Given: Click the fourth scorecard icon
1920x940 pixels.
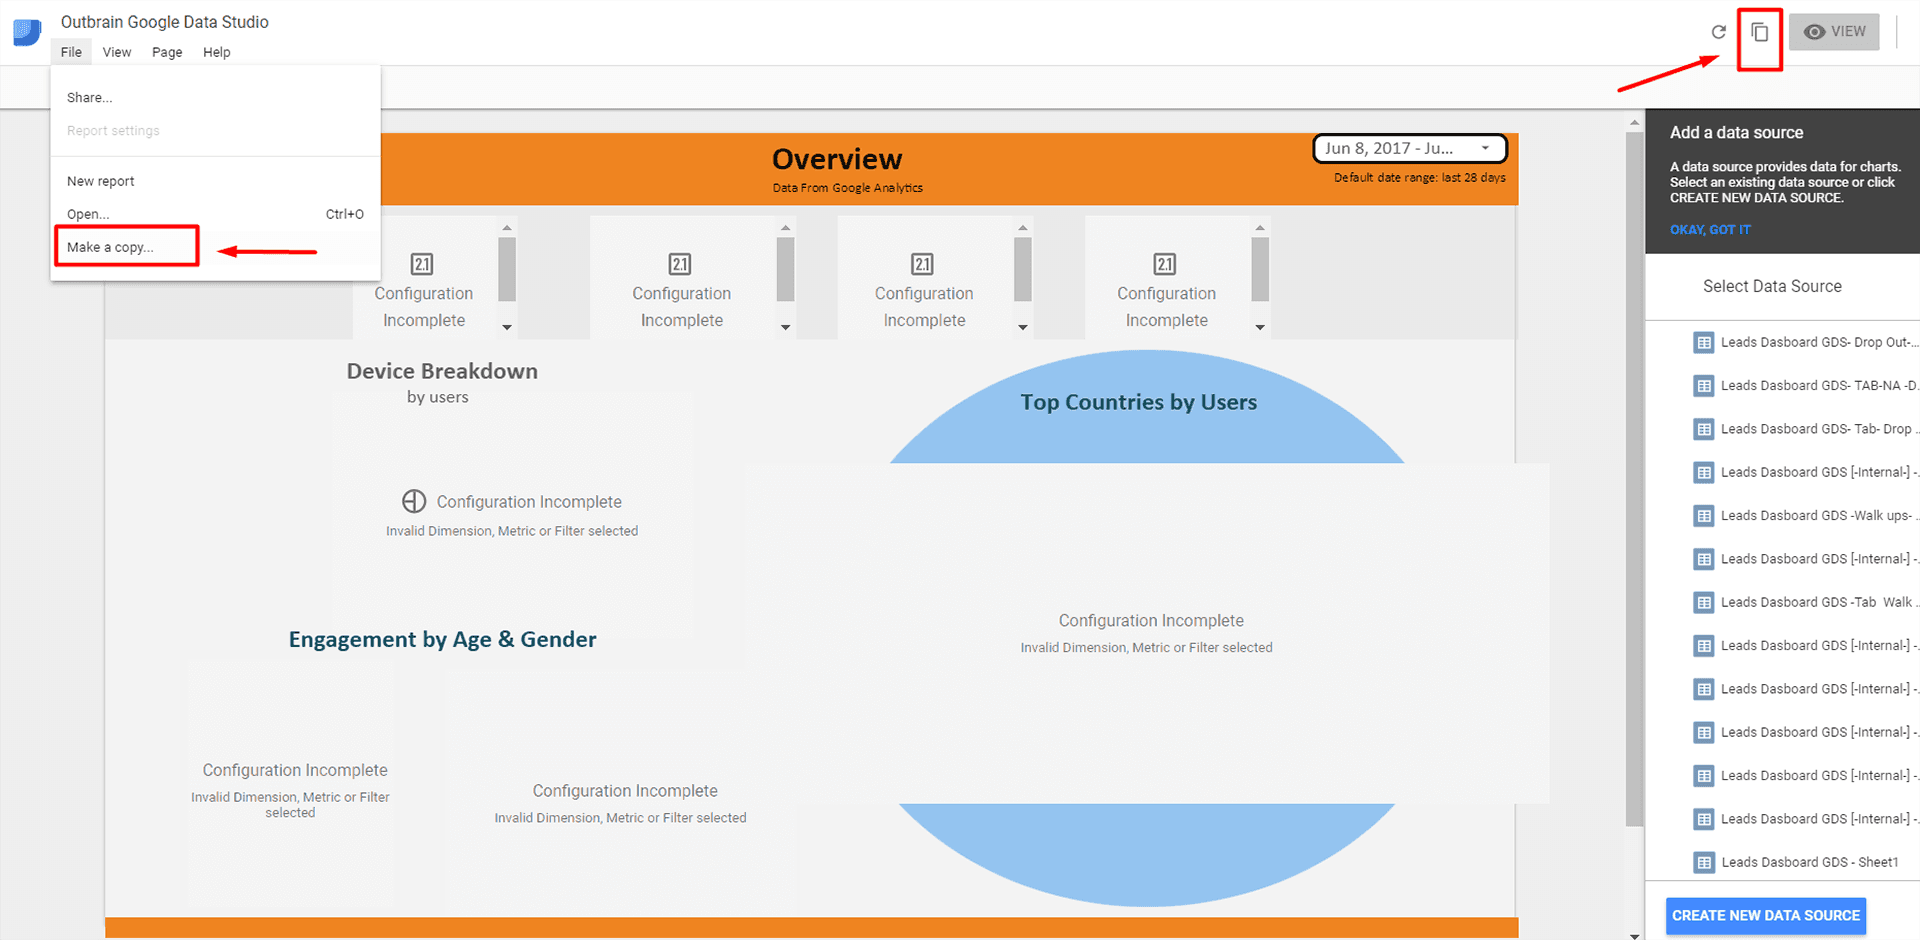Looking at the screenshot, I should pyautogui.click(x=1165, y=264).
